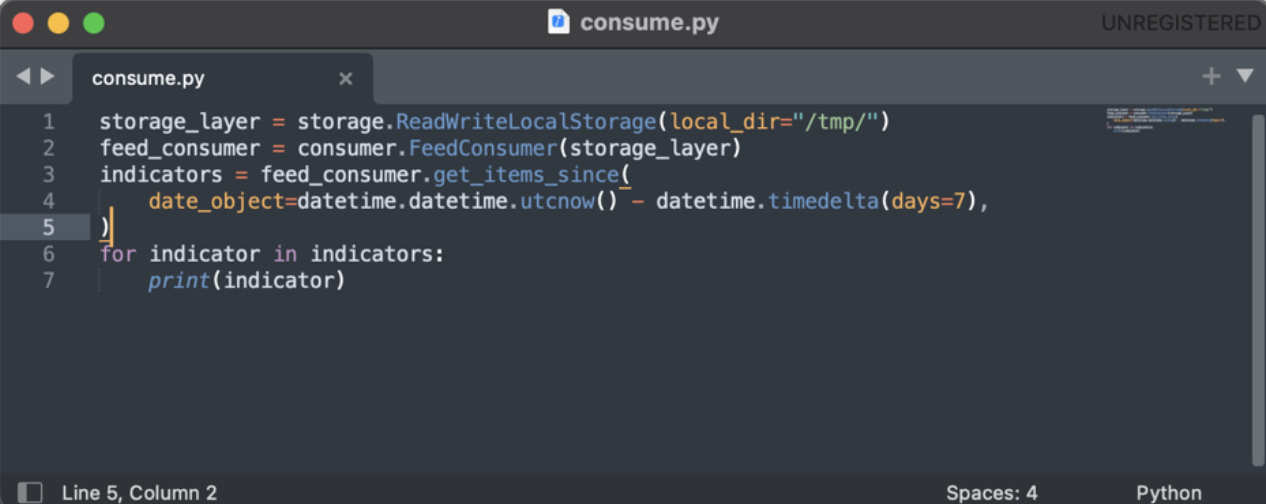Click the side bar toggle icon in status bar
The width and height of the screenshot is (1266, 504).
(31, 492)
